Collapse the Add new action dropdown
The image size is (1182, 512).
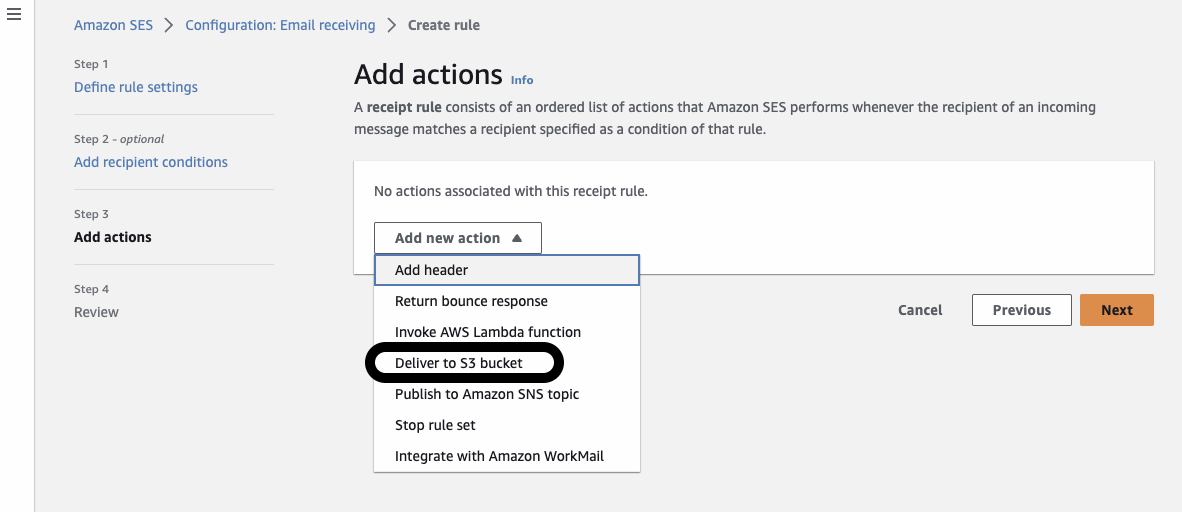tap(458, 238)
